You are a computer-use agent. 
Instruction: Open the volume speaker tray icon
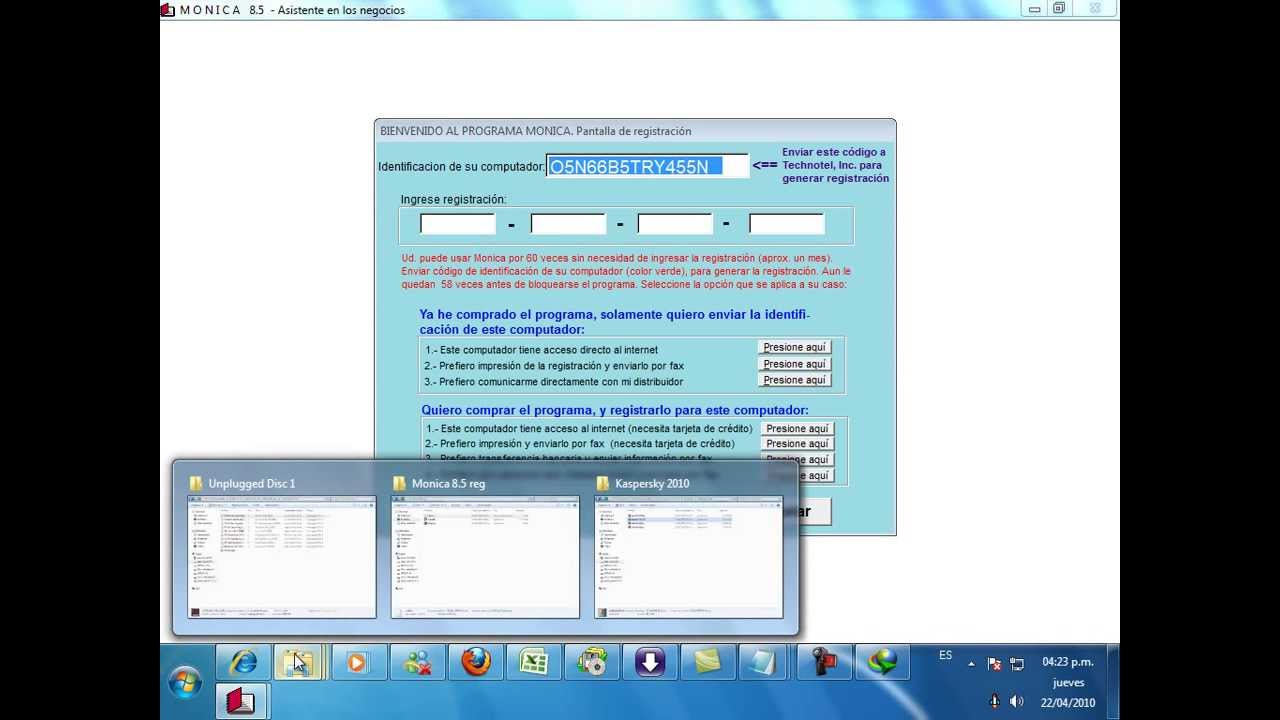(x=1017, y=702)
